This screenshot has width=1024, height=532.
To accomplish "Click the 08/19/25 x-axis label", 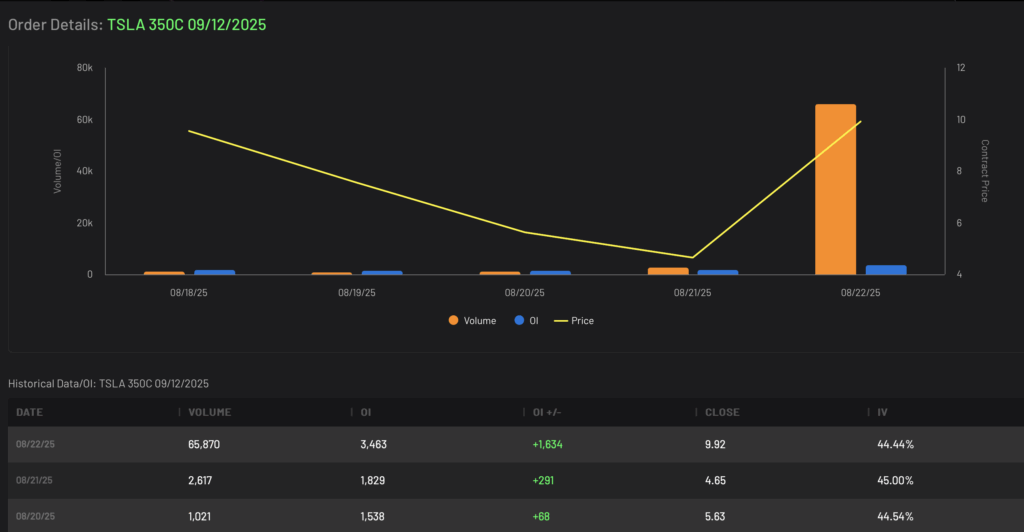I will (357, 292).
